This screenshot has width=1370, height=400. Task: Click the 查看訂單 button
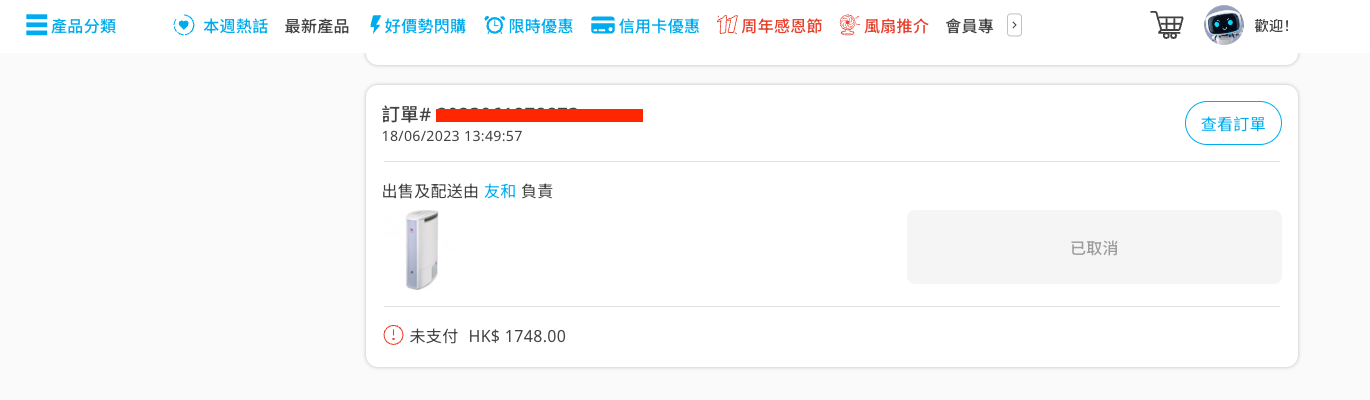(x=1233, y=124)
